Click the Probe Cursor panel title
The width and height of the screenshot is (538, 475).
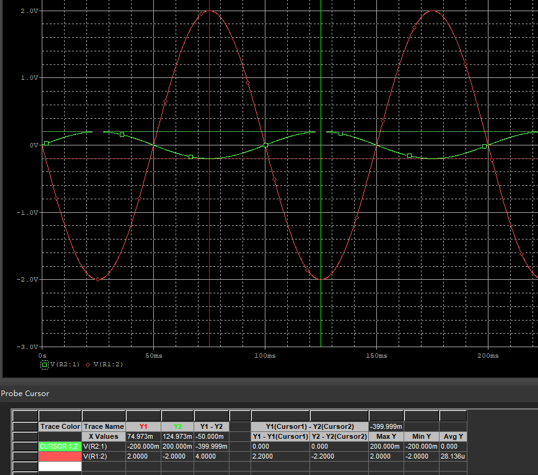[25, 394]
